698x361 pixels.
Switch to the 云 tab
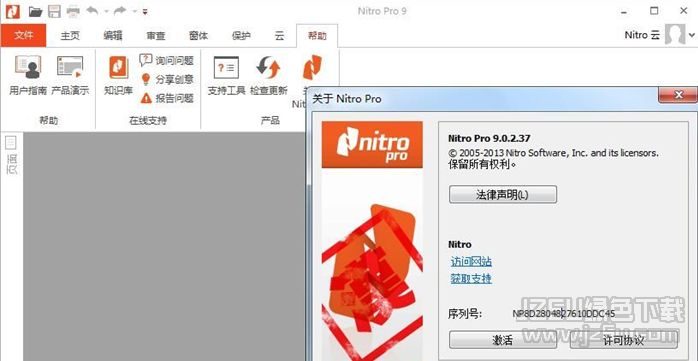(279, 36)
